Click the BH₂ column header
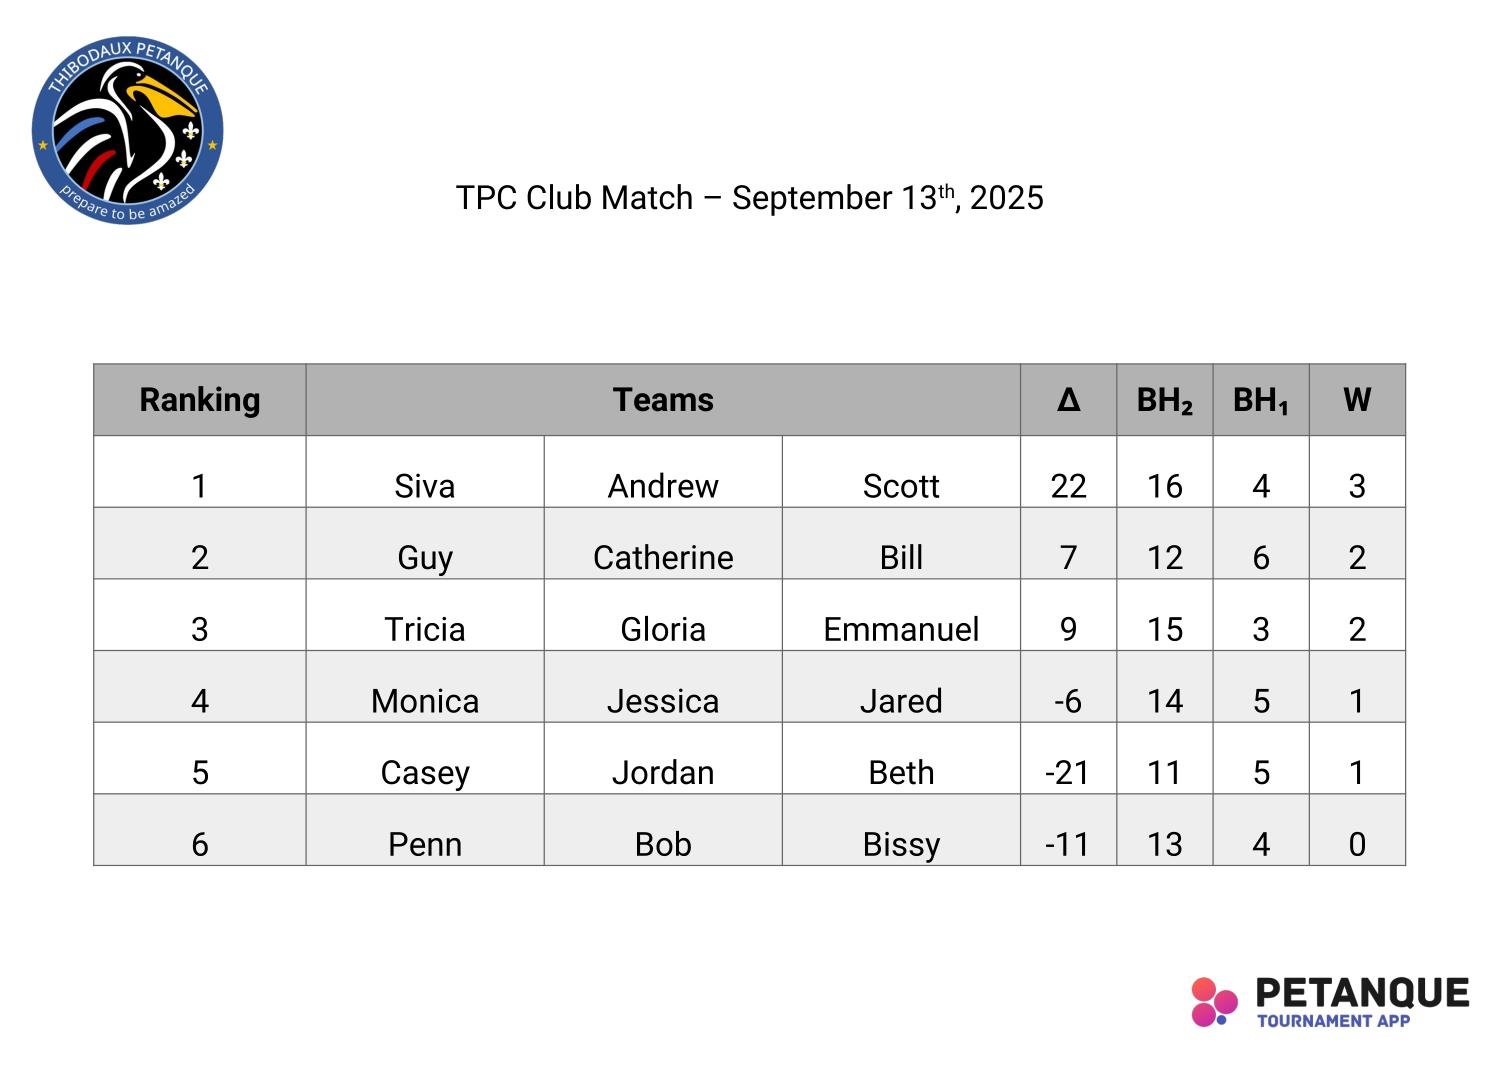Image resolution: width=1504 pixels, height=1067 pixels. (1164, 400)
